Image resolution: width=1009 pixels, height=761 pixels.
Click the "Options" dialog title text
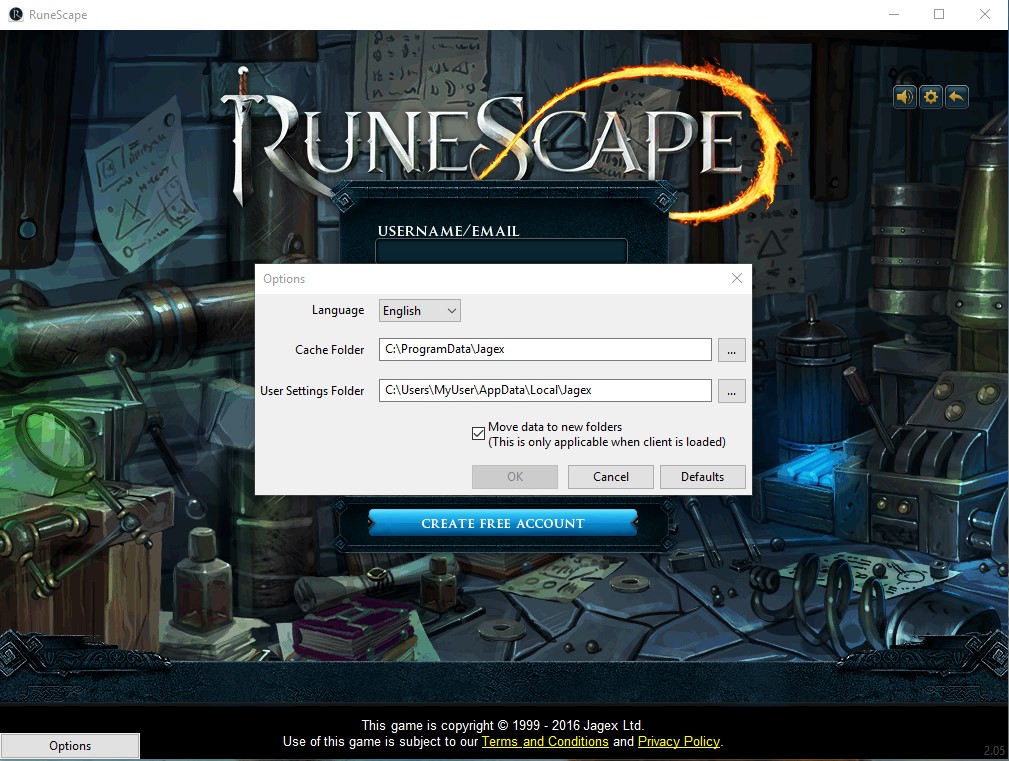pyautogui.click(x=284, y=279)
